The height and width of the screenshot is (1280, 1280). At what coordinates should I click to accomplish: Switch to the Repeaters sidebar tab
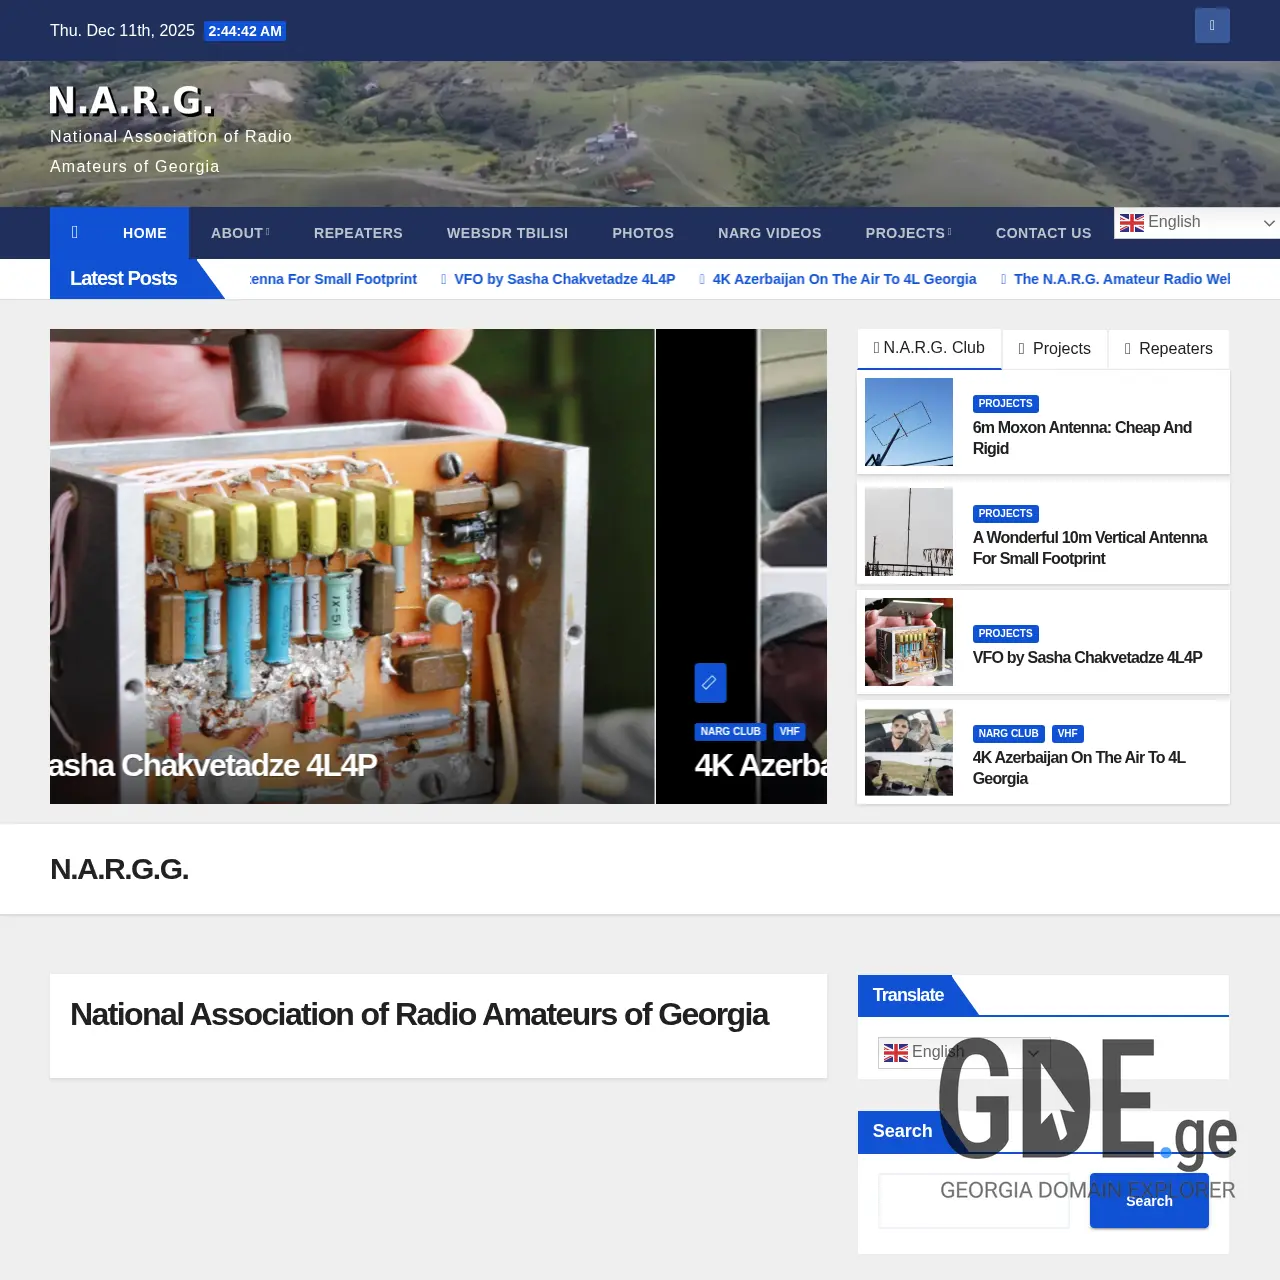1175,349
